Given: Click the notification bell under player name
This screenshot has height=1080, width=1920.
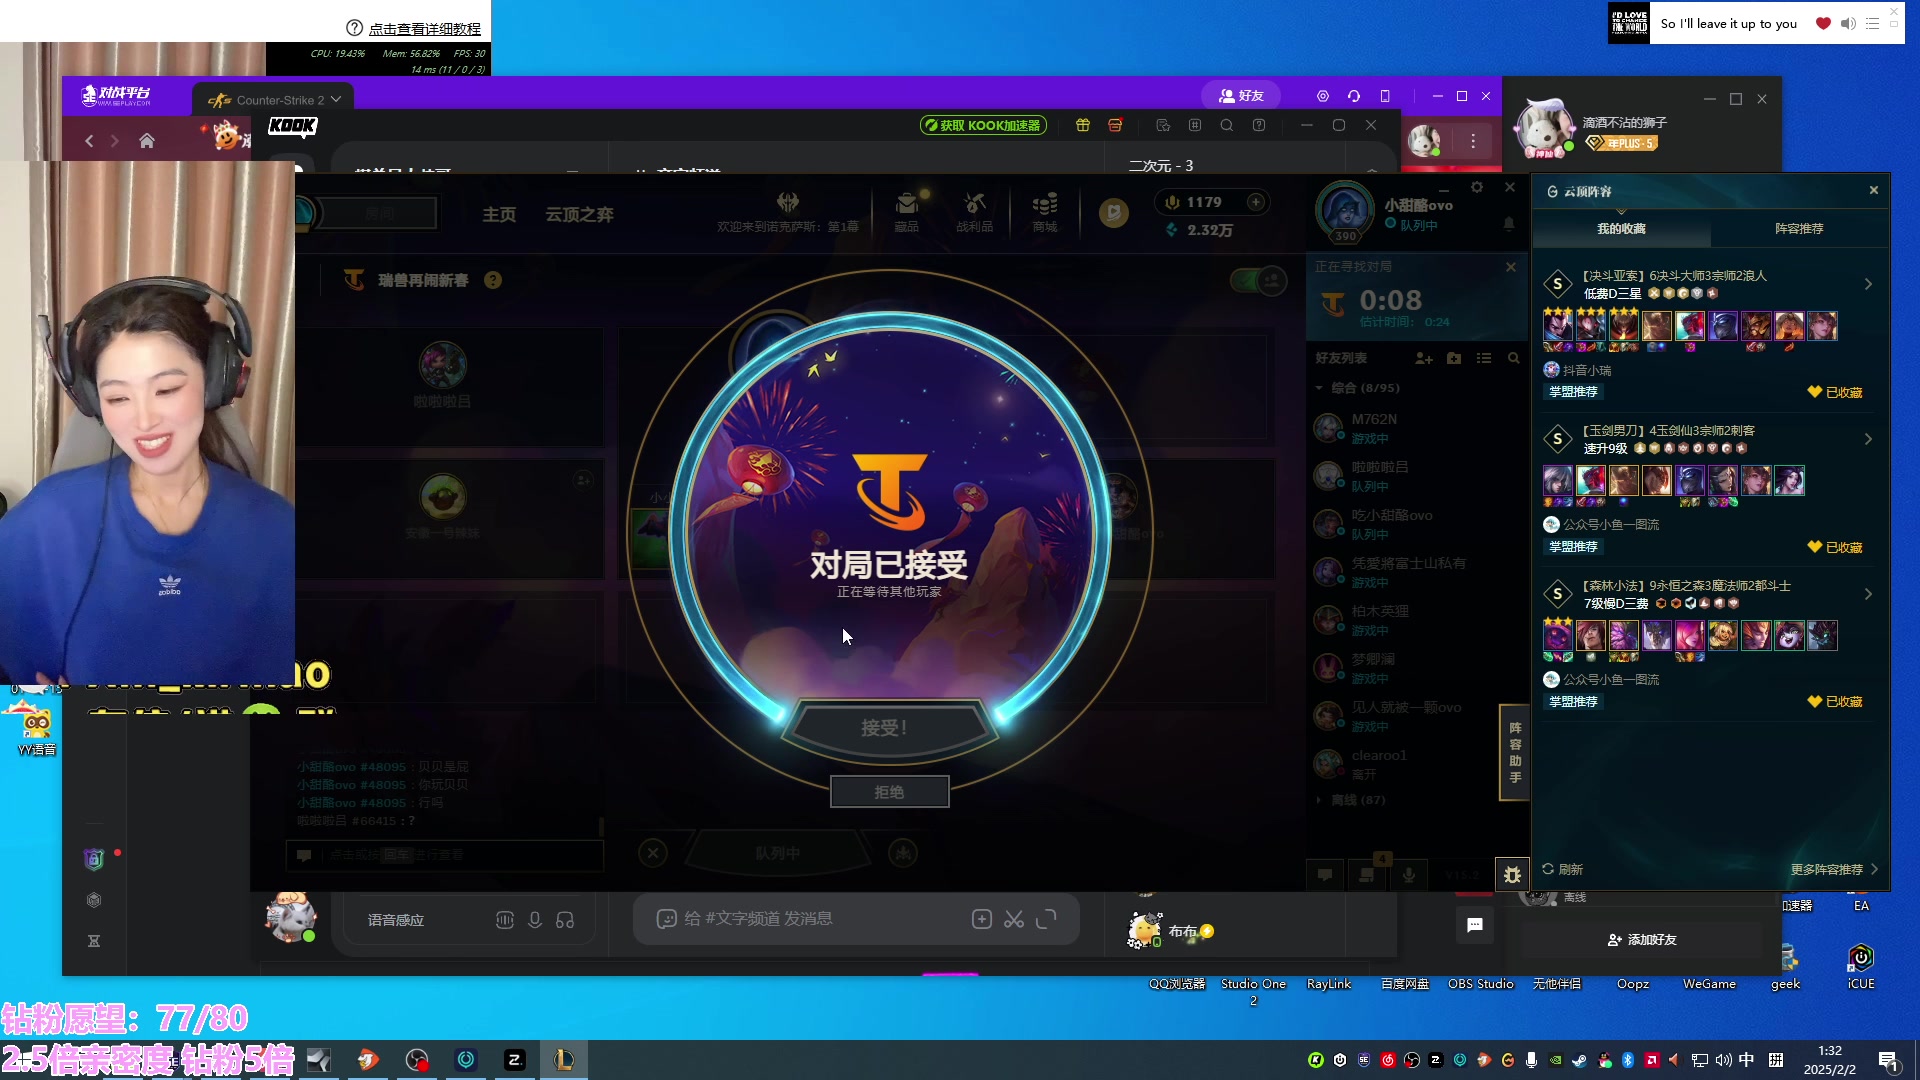Looking at the screenshot, I should pos(1509,225).
